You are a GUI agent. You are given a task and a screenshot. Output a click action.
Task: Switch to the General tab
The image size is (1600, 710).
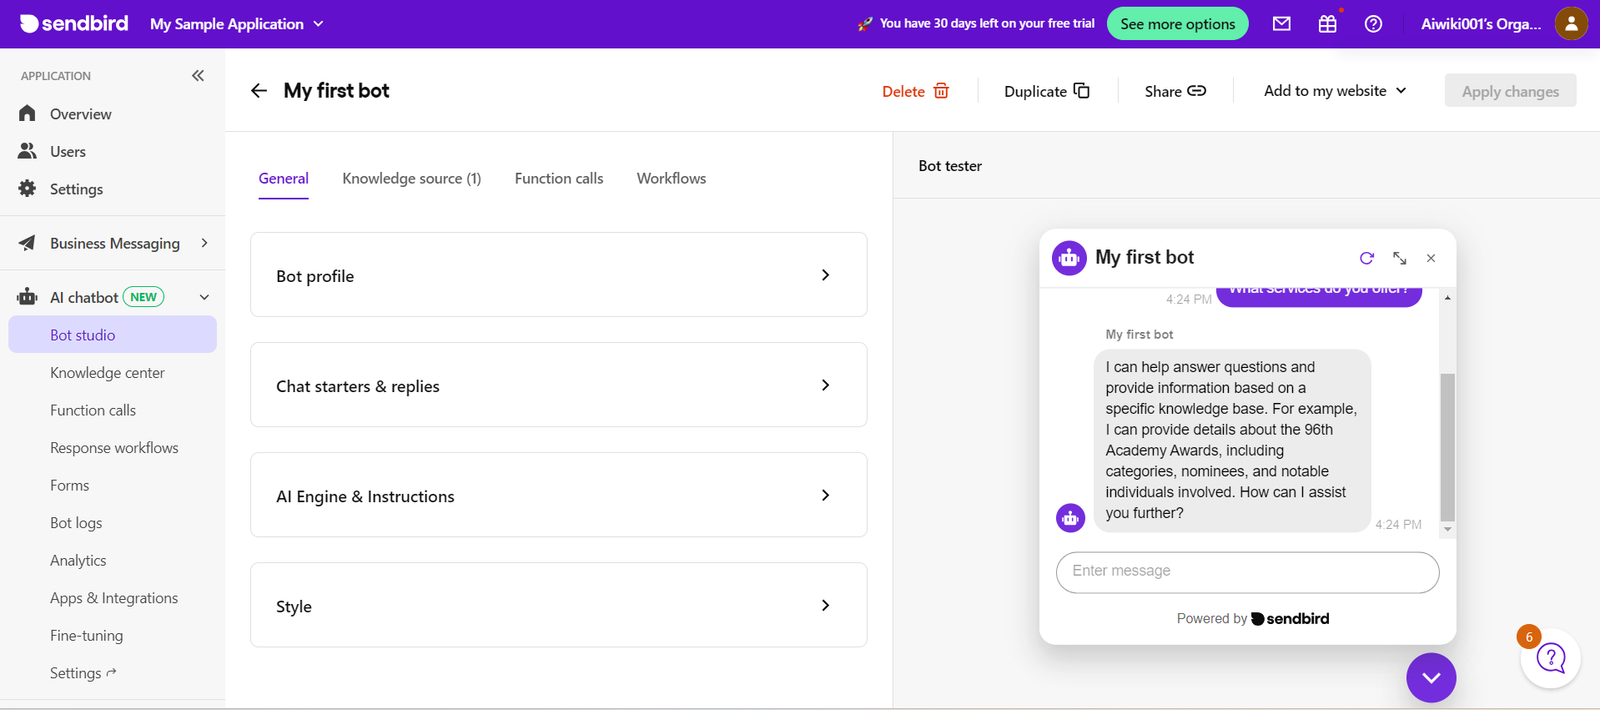click(283, 179)
